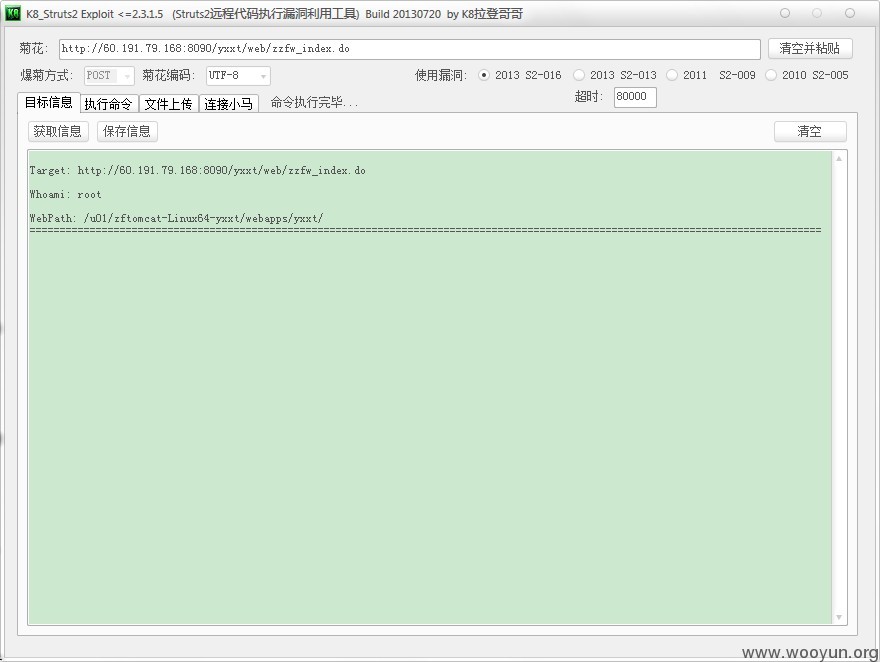The height and width of the screenshot is (662, 880).
Task: Click the 保存信息 button
Action: coord(127,131)
